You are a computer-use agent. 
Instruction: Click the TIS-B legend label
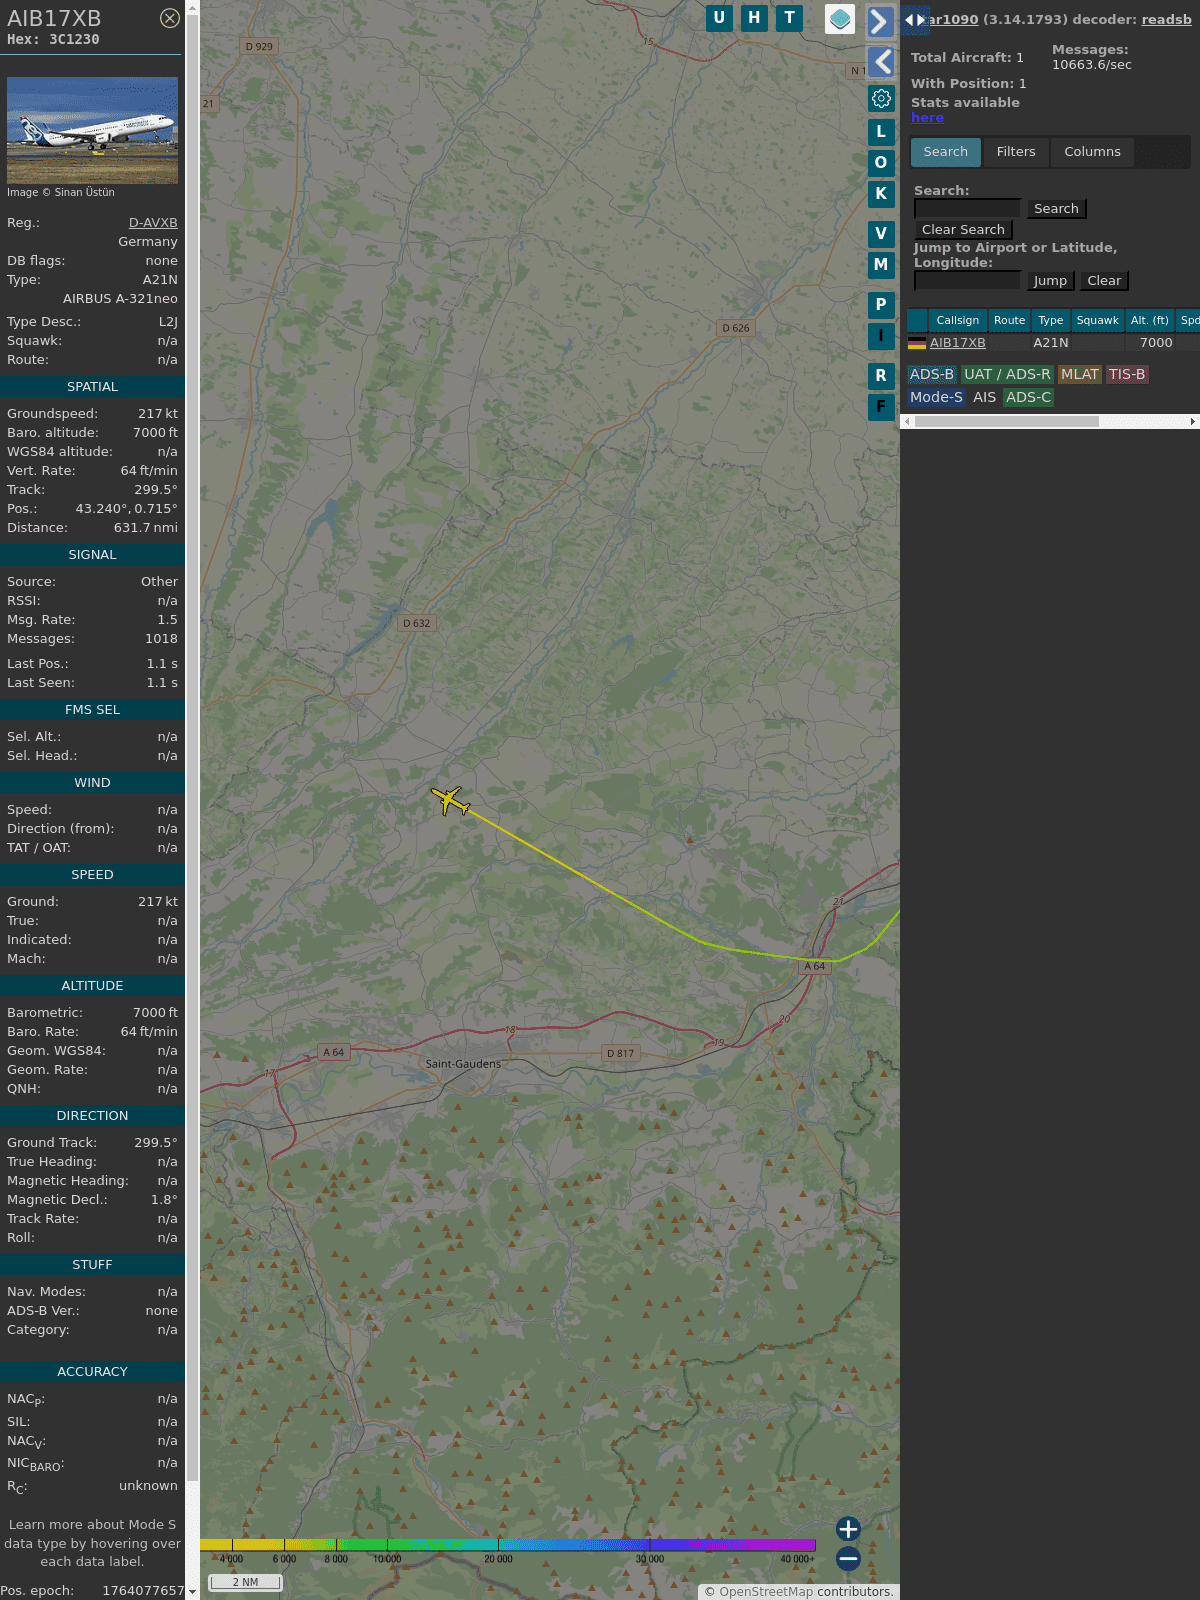tap(1126, 374)
